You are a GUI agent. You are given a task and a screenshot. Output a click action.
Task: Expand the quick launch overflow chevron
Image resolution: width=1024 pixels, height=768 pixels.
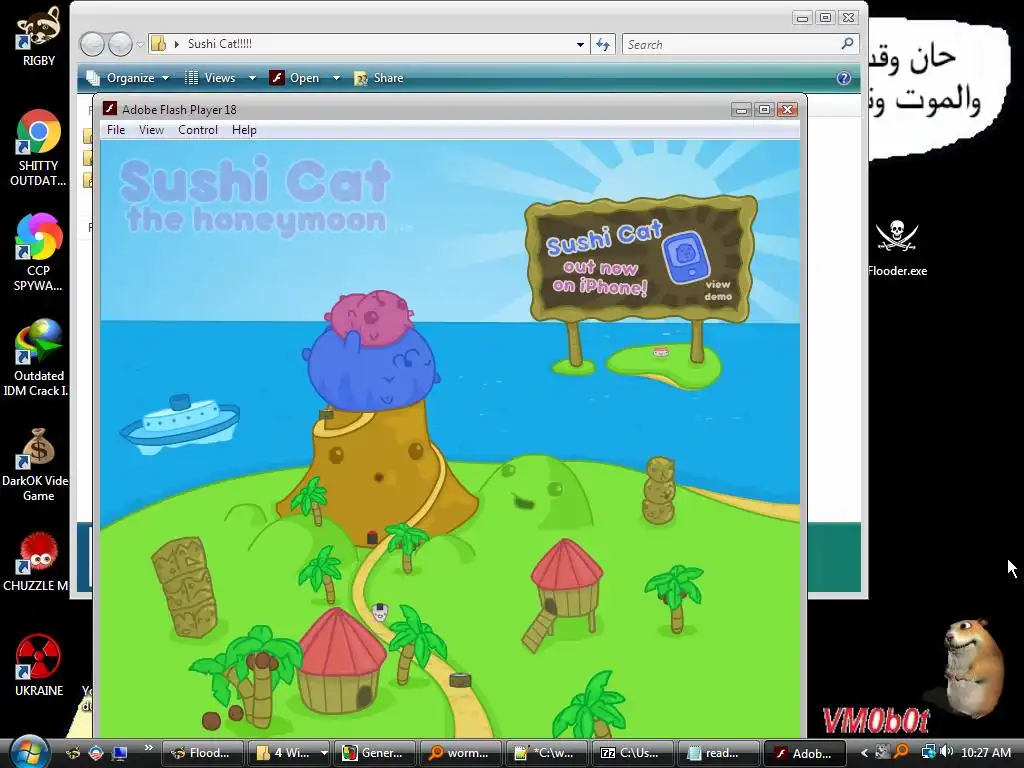pyautogui.click(x=148, y=748)
